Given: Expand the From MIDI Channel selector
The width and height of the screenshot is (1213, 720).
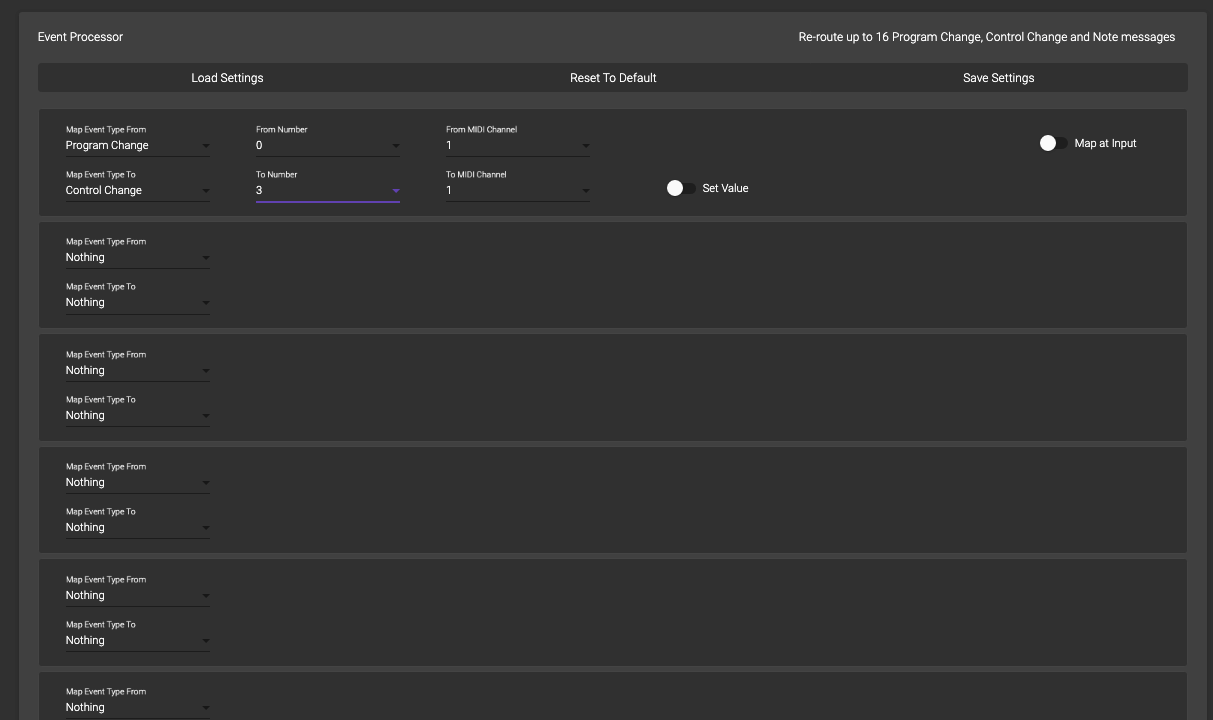Looking at the screenshot, I should pyautogui.click(x=518, y=145).
